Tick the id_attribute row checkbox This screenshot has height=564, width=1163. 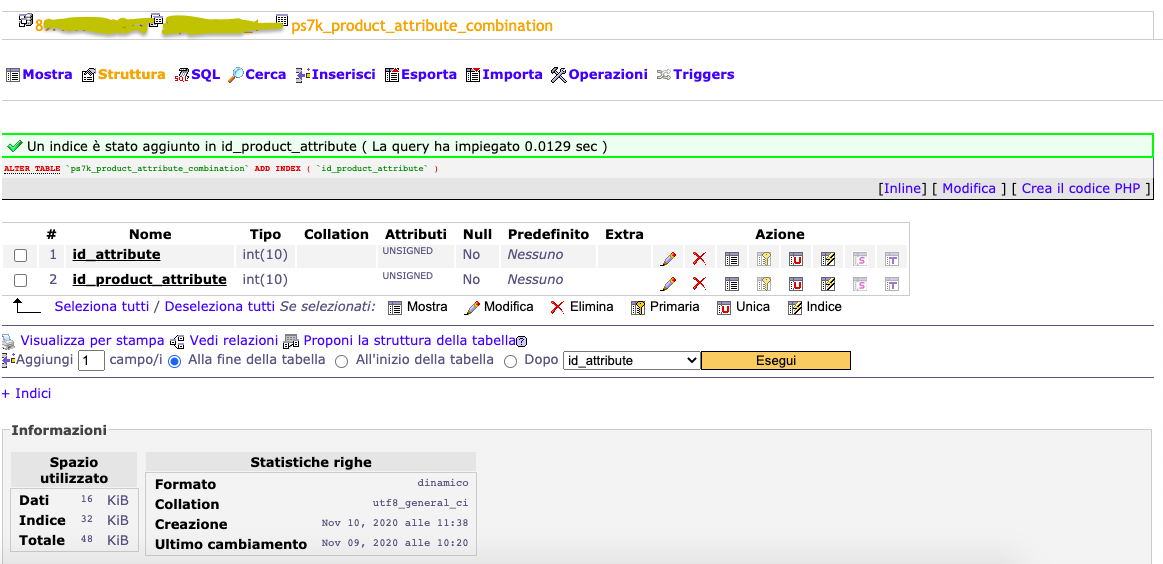21,255
